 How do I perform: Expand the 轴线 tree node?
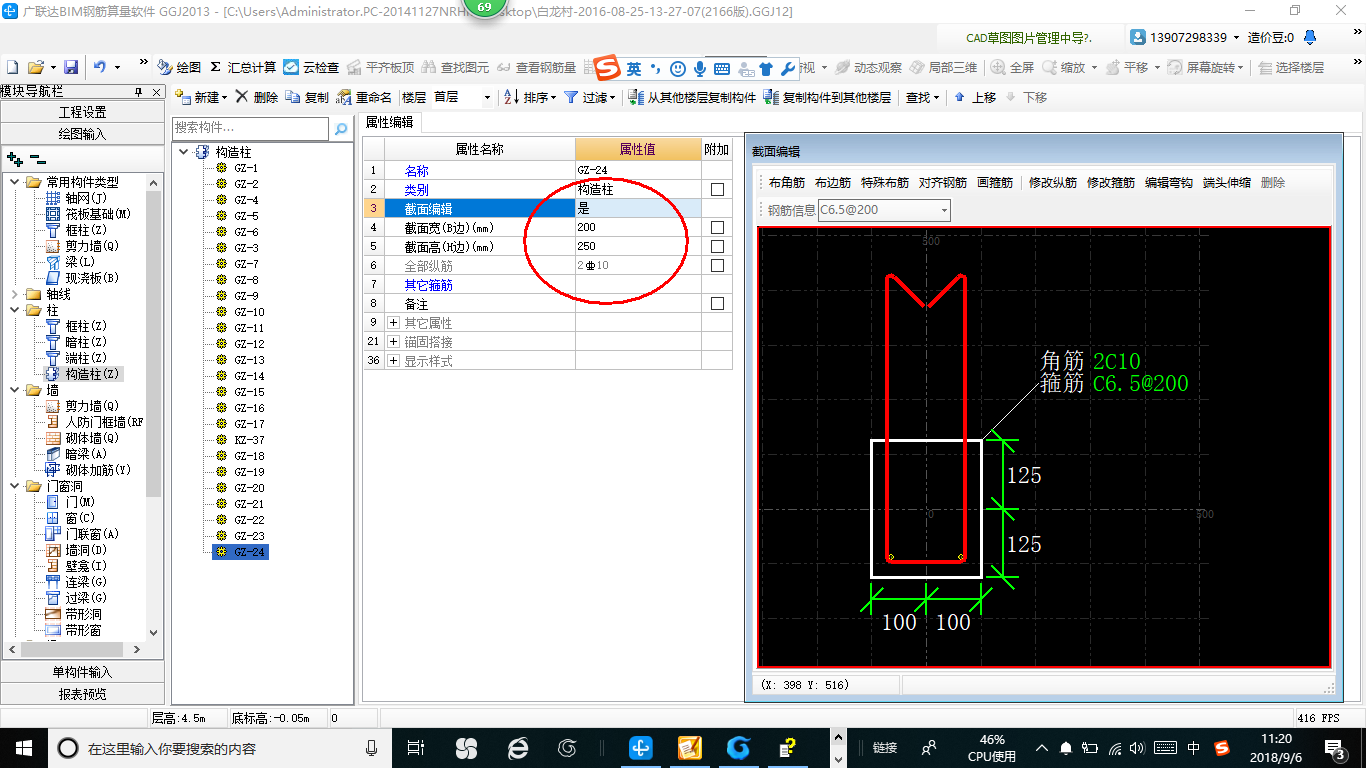tap(14, 294)
